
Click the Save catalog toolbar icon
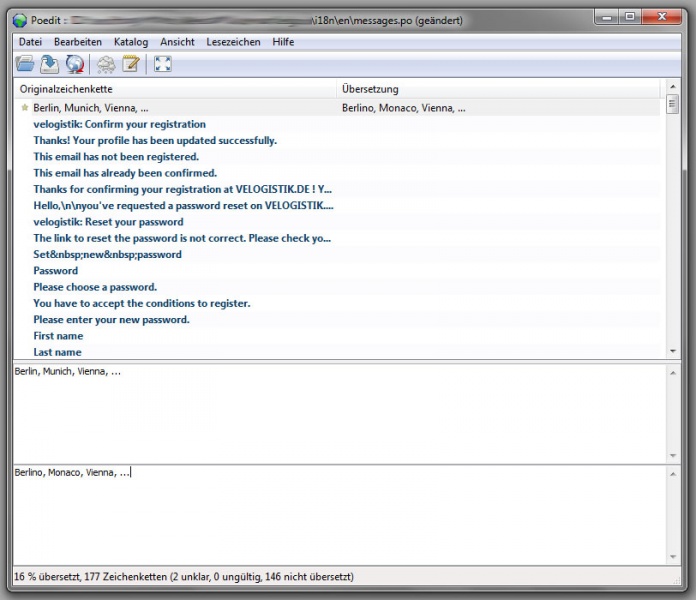(x=50, y=65)
